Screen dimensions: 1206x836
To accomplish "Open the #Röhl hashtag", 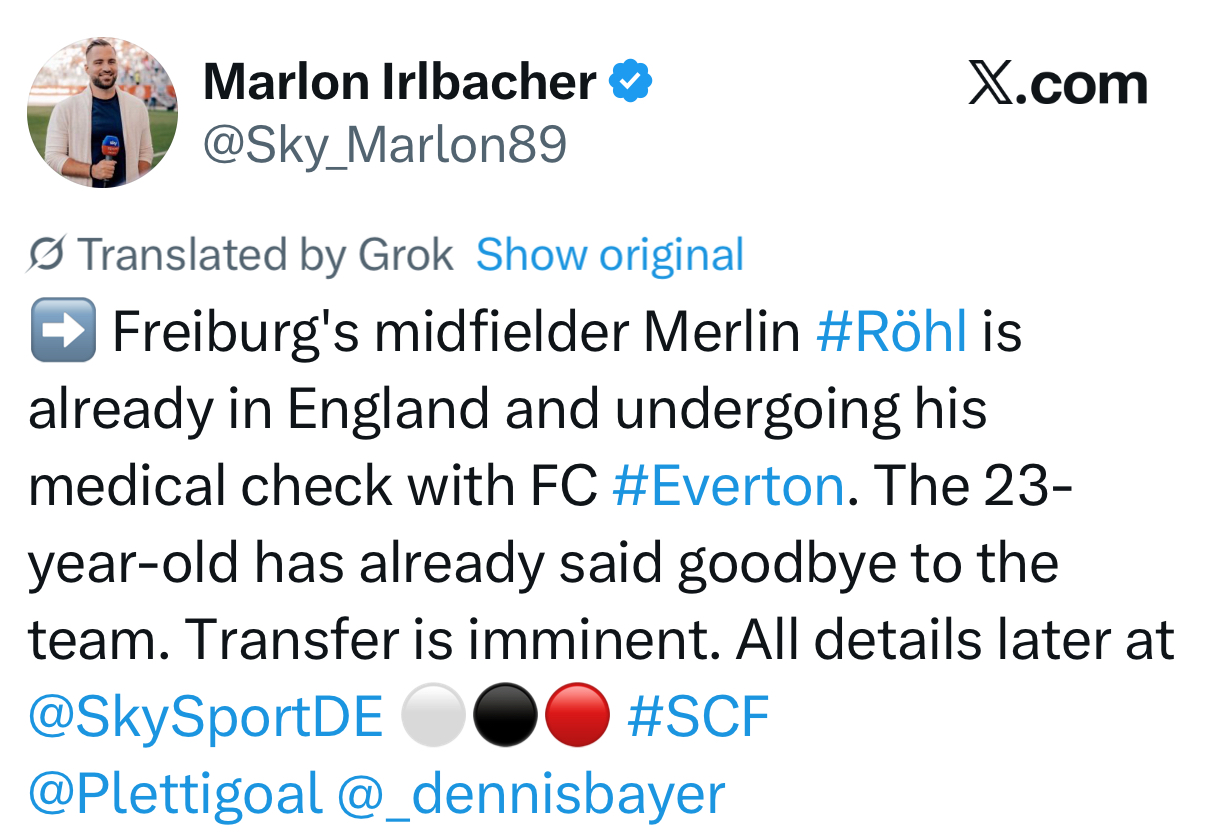I will coord(891,332).
